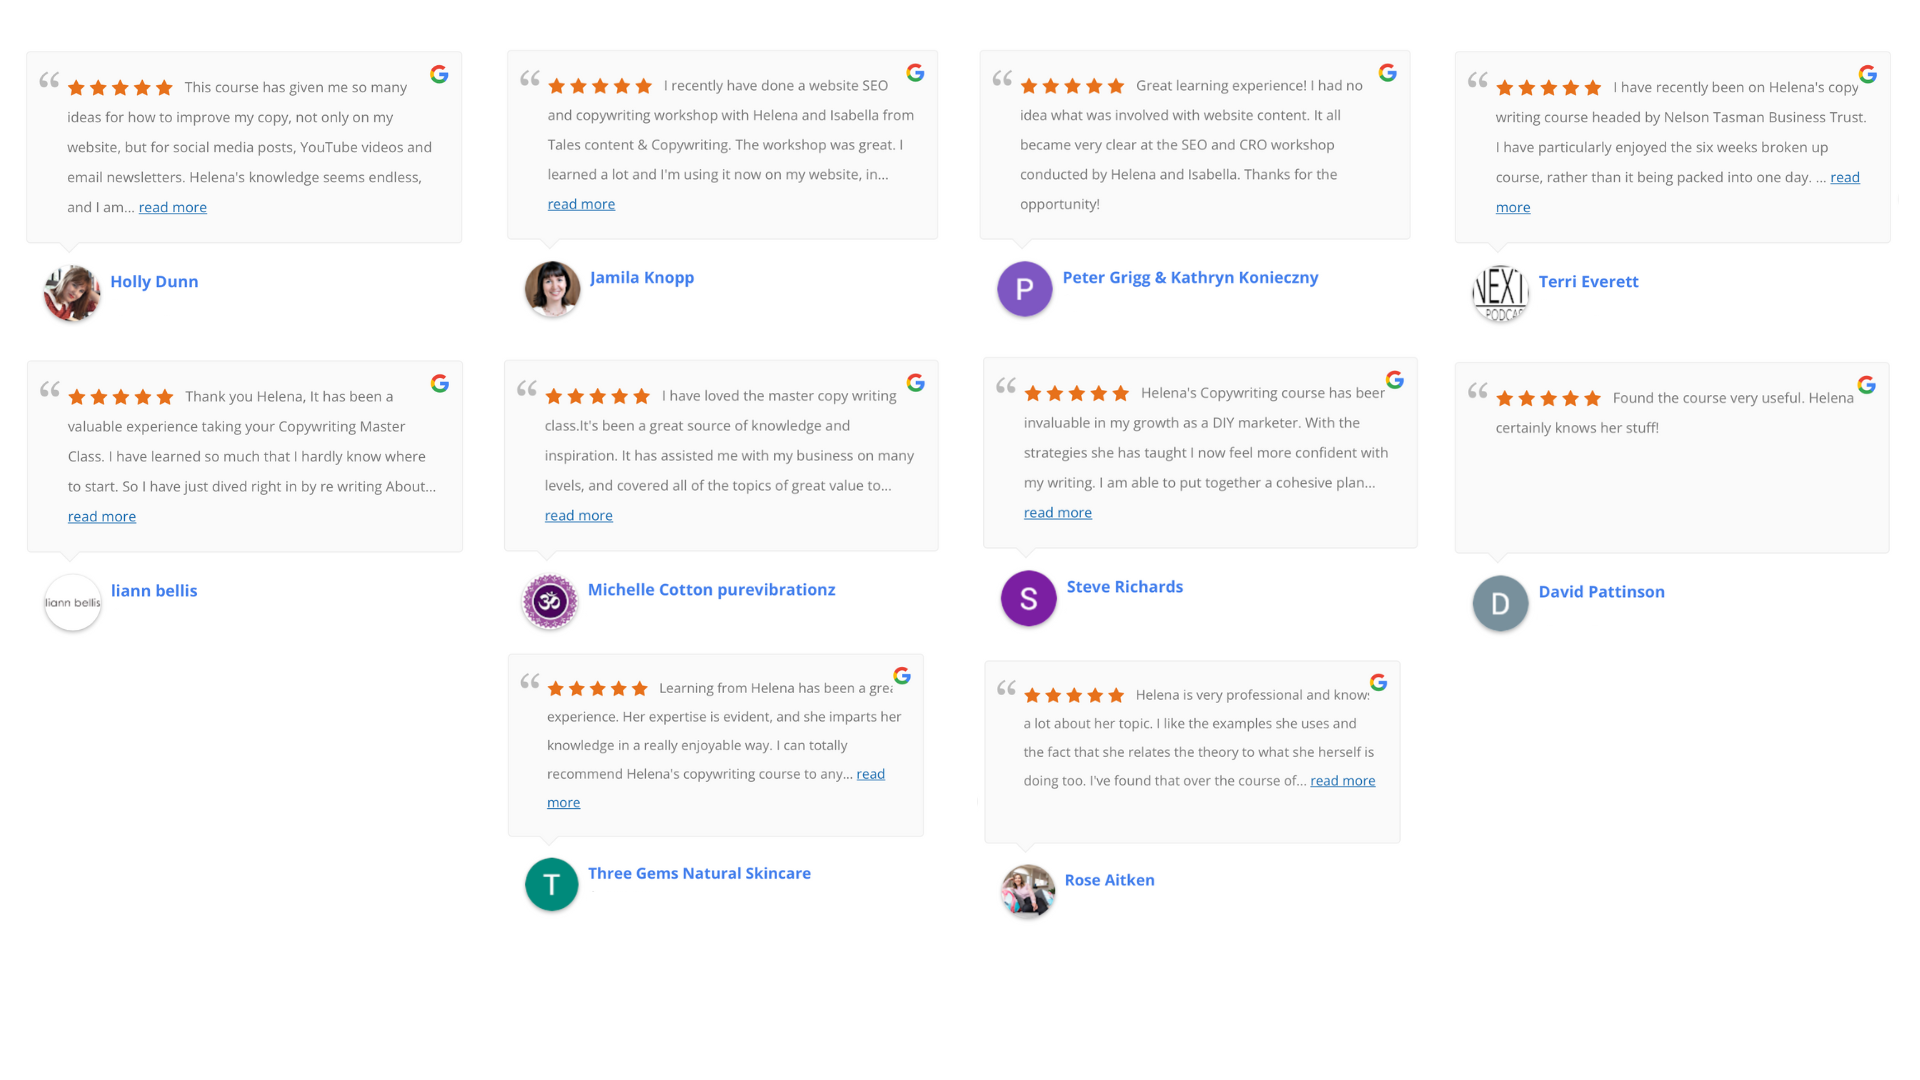Click Google icon on Holly Dunn's review
1920x1080 pixels.
point(439,74)
